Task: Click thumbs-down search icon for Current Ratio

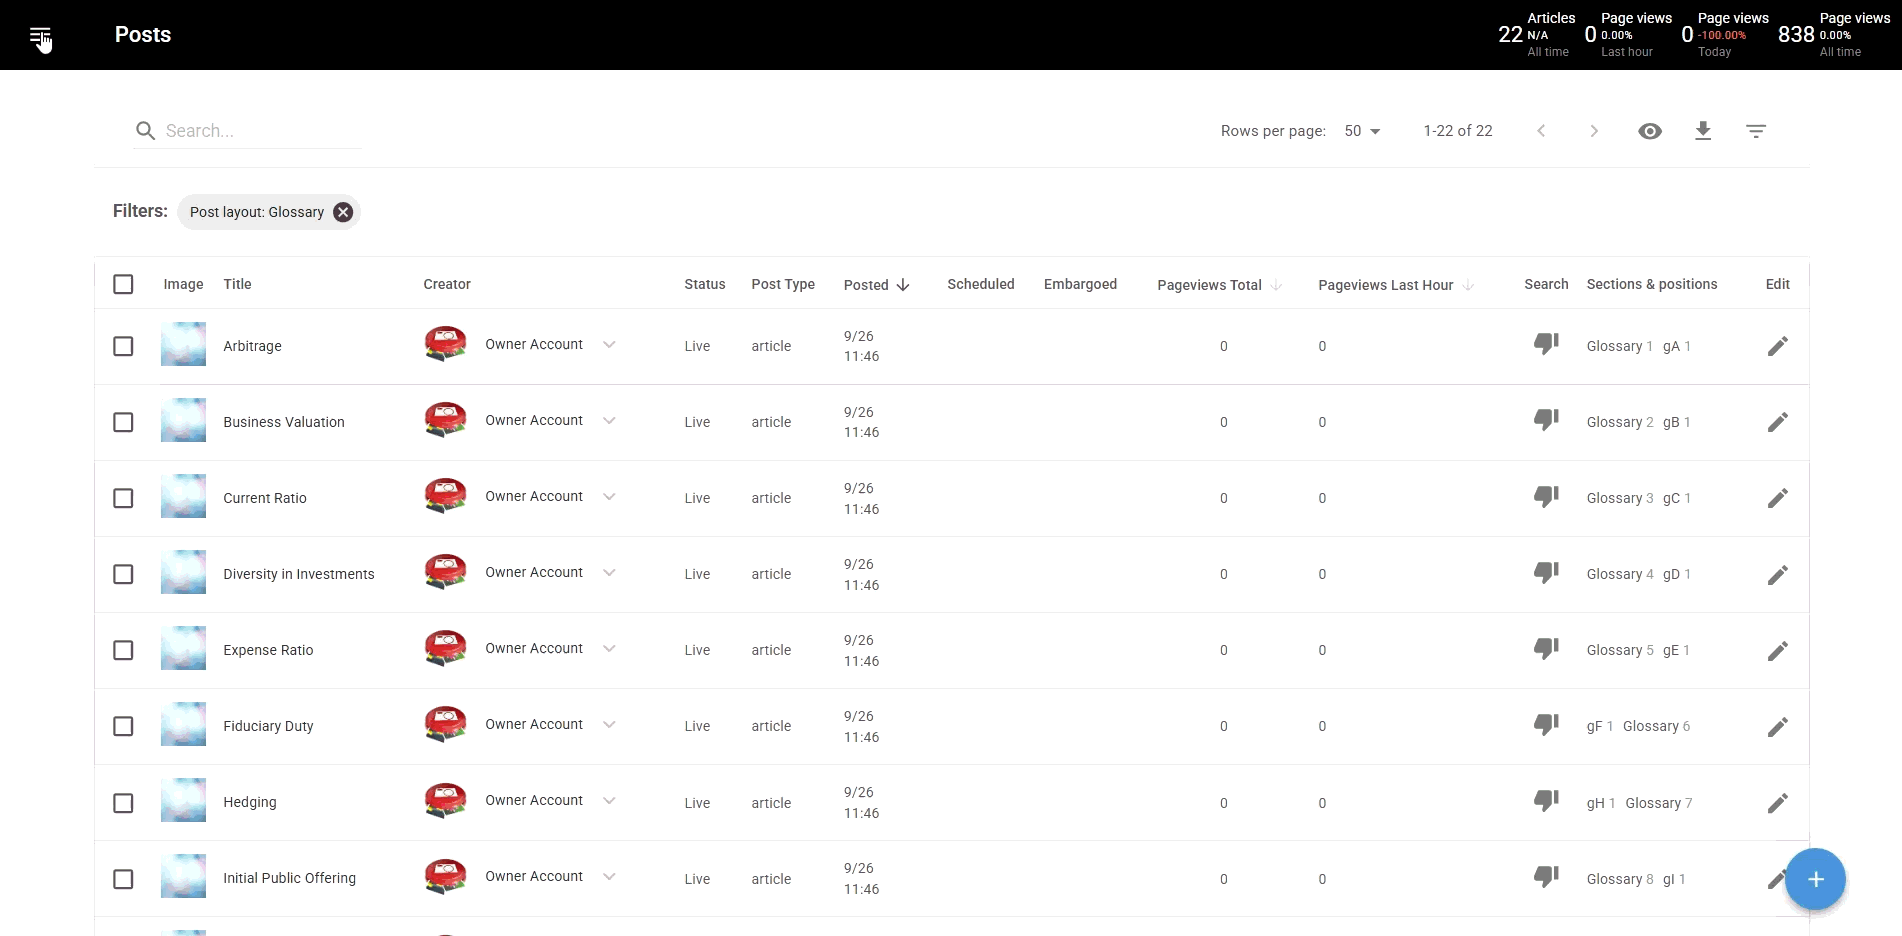Action: [1546, 497]
